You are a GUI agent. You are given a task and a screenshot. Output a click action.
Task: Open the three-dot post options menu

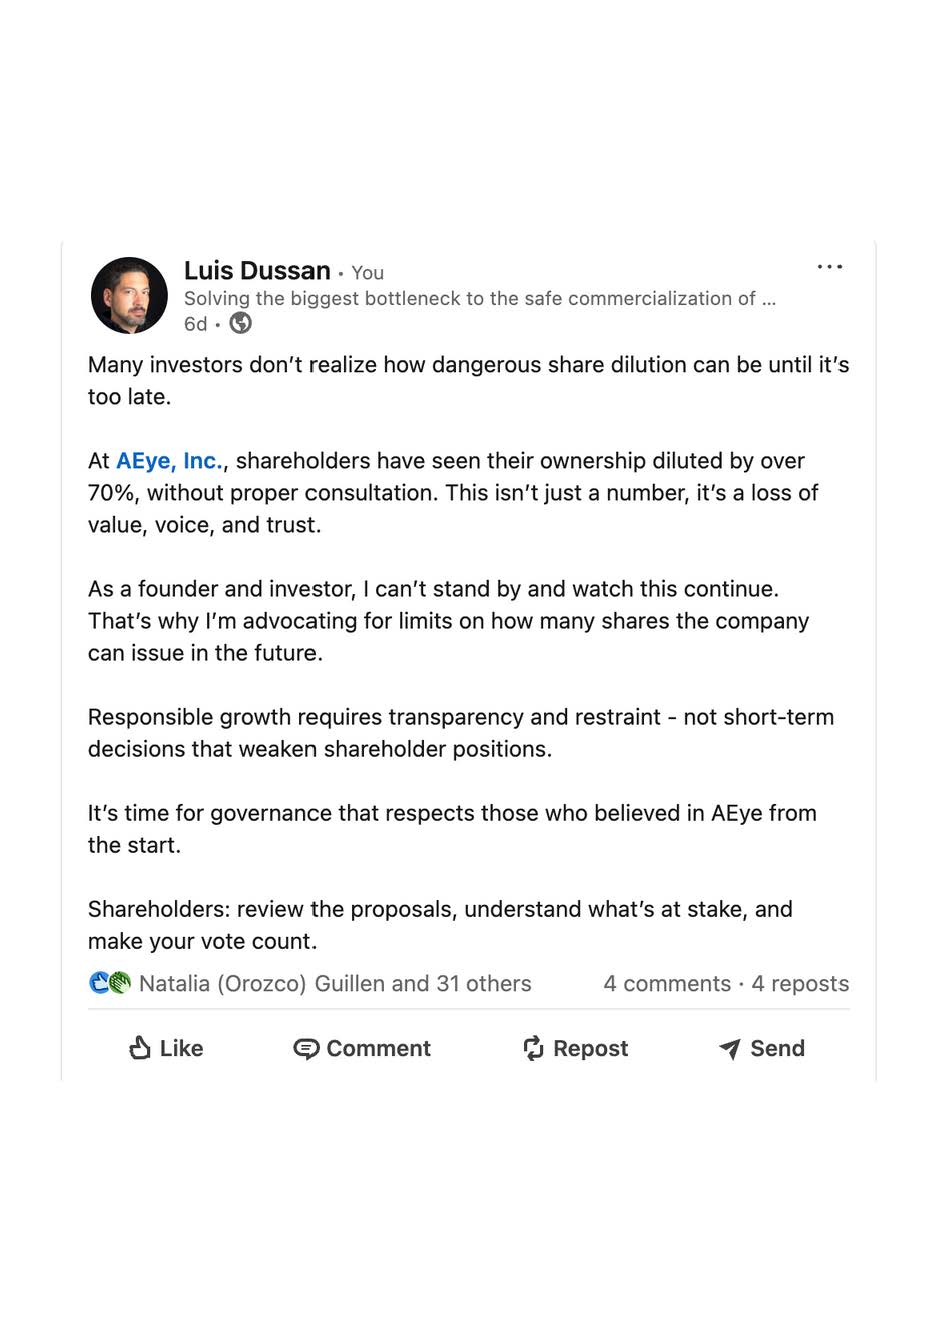[829, 267]
